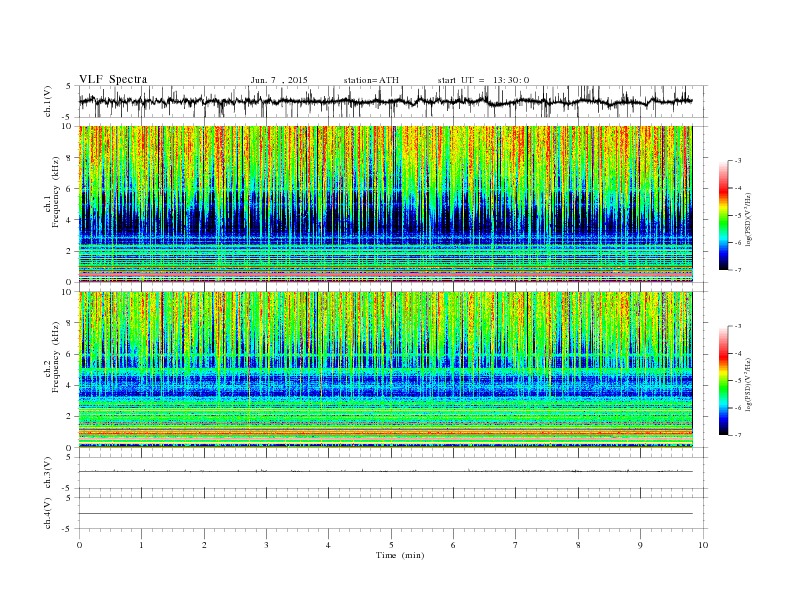Image resolution: width=792 pixels, height=612 pixels.
Task: Click the "8" kHz tick of ch.1 spectrogram
Action: [70, 158]
